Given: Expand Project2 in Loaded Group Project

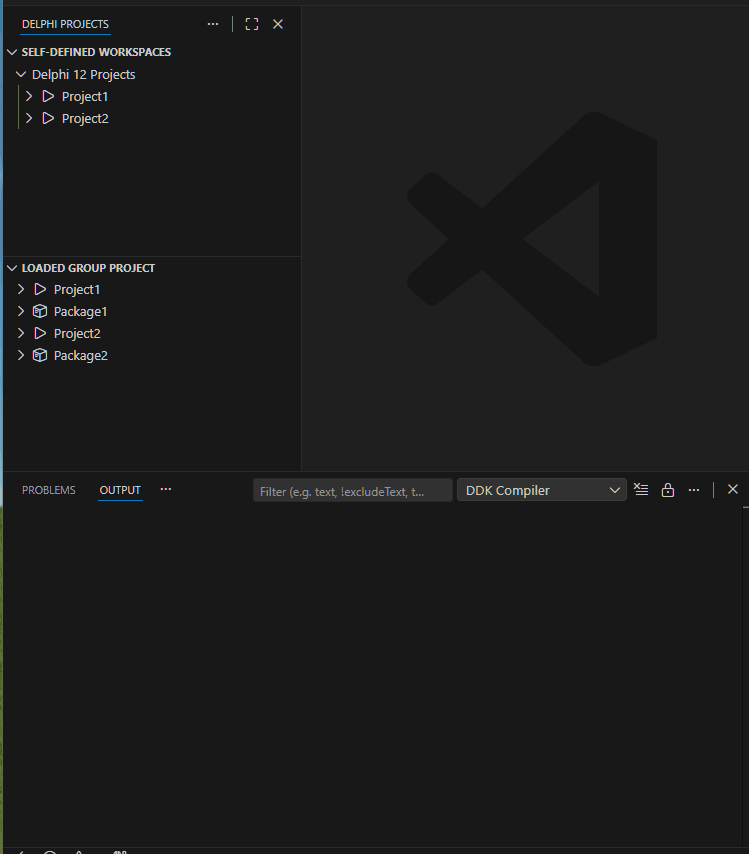Looking at the screenshot, I should (21, 333).
